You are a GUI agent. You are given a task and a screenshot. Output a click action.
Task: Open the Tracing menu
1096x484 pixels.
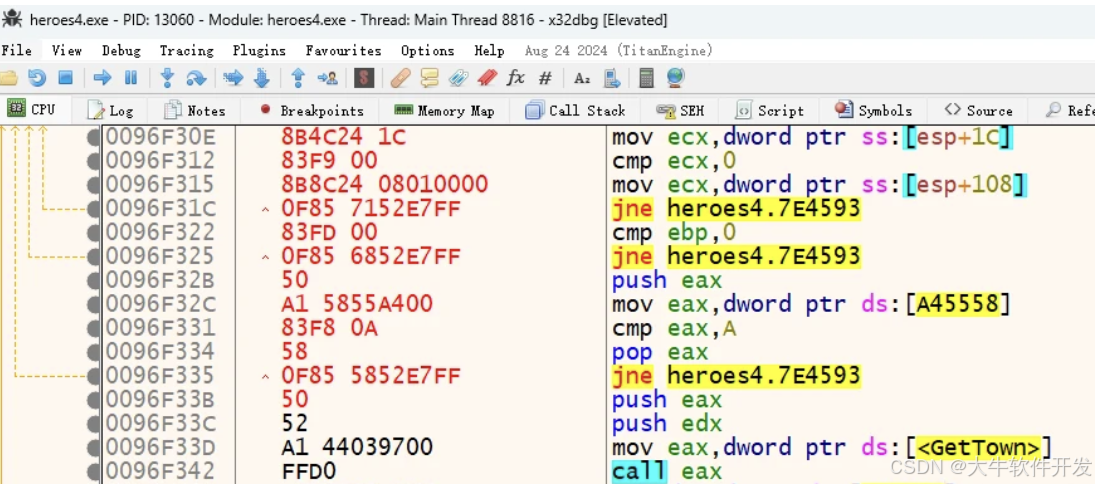click(x=187, y=50)
